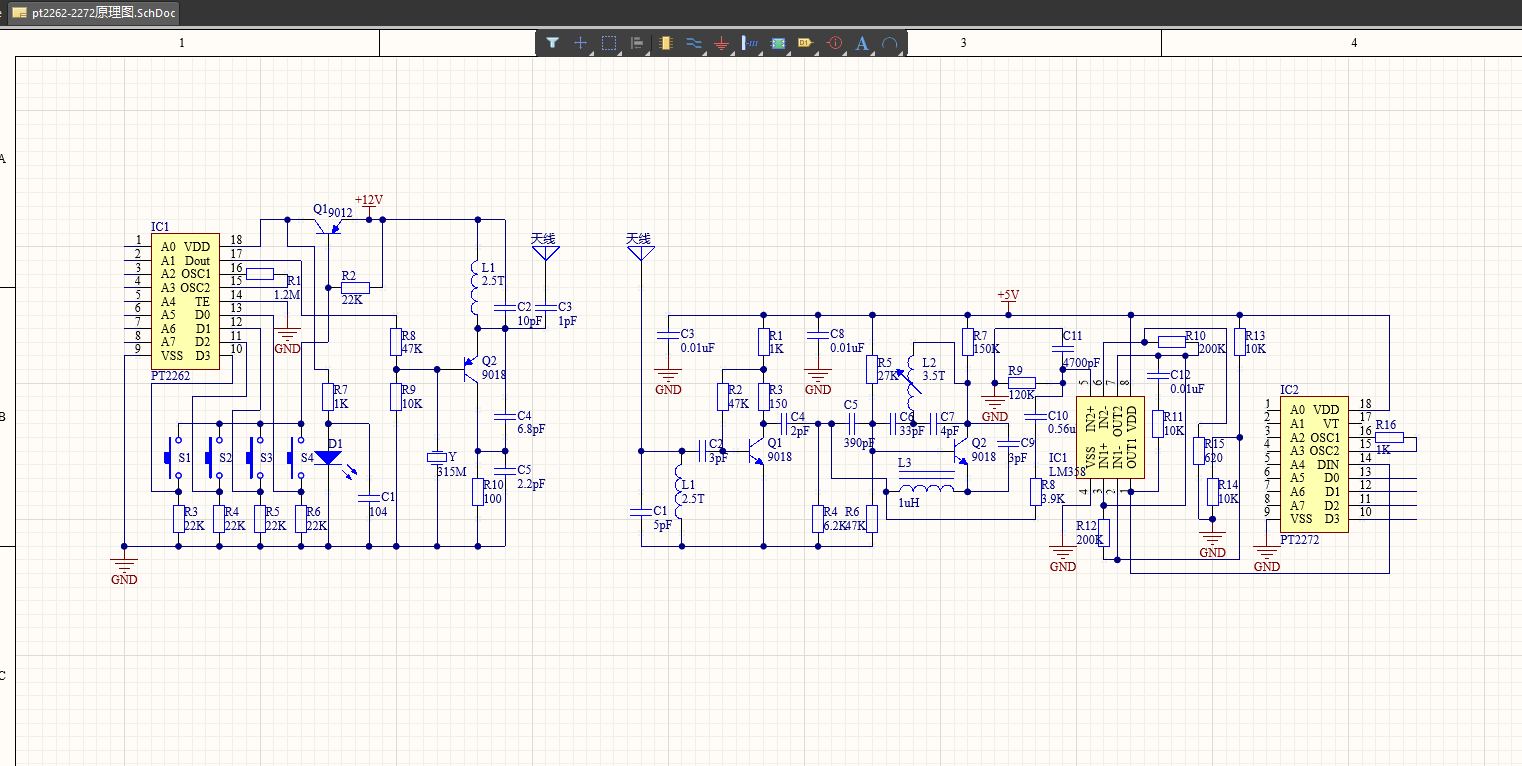
Task: Click the align objects tool
Action: tap(636, 43)
